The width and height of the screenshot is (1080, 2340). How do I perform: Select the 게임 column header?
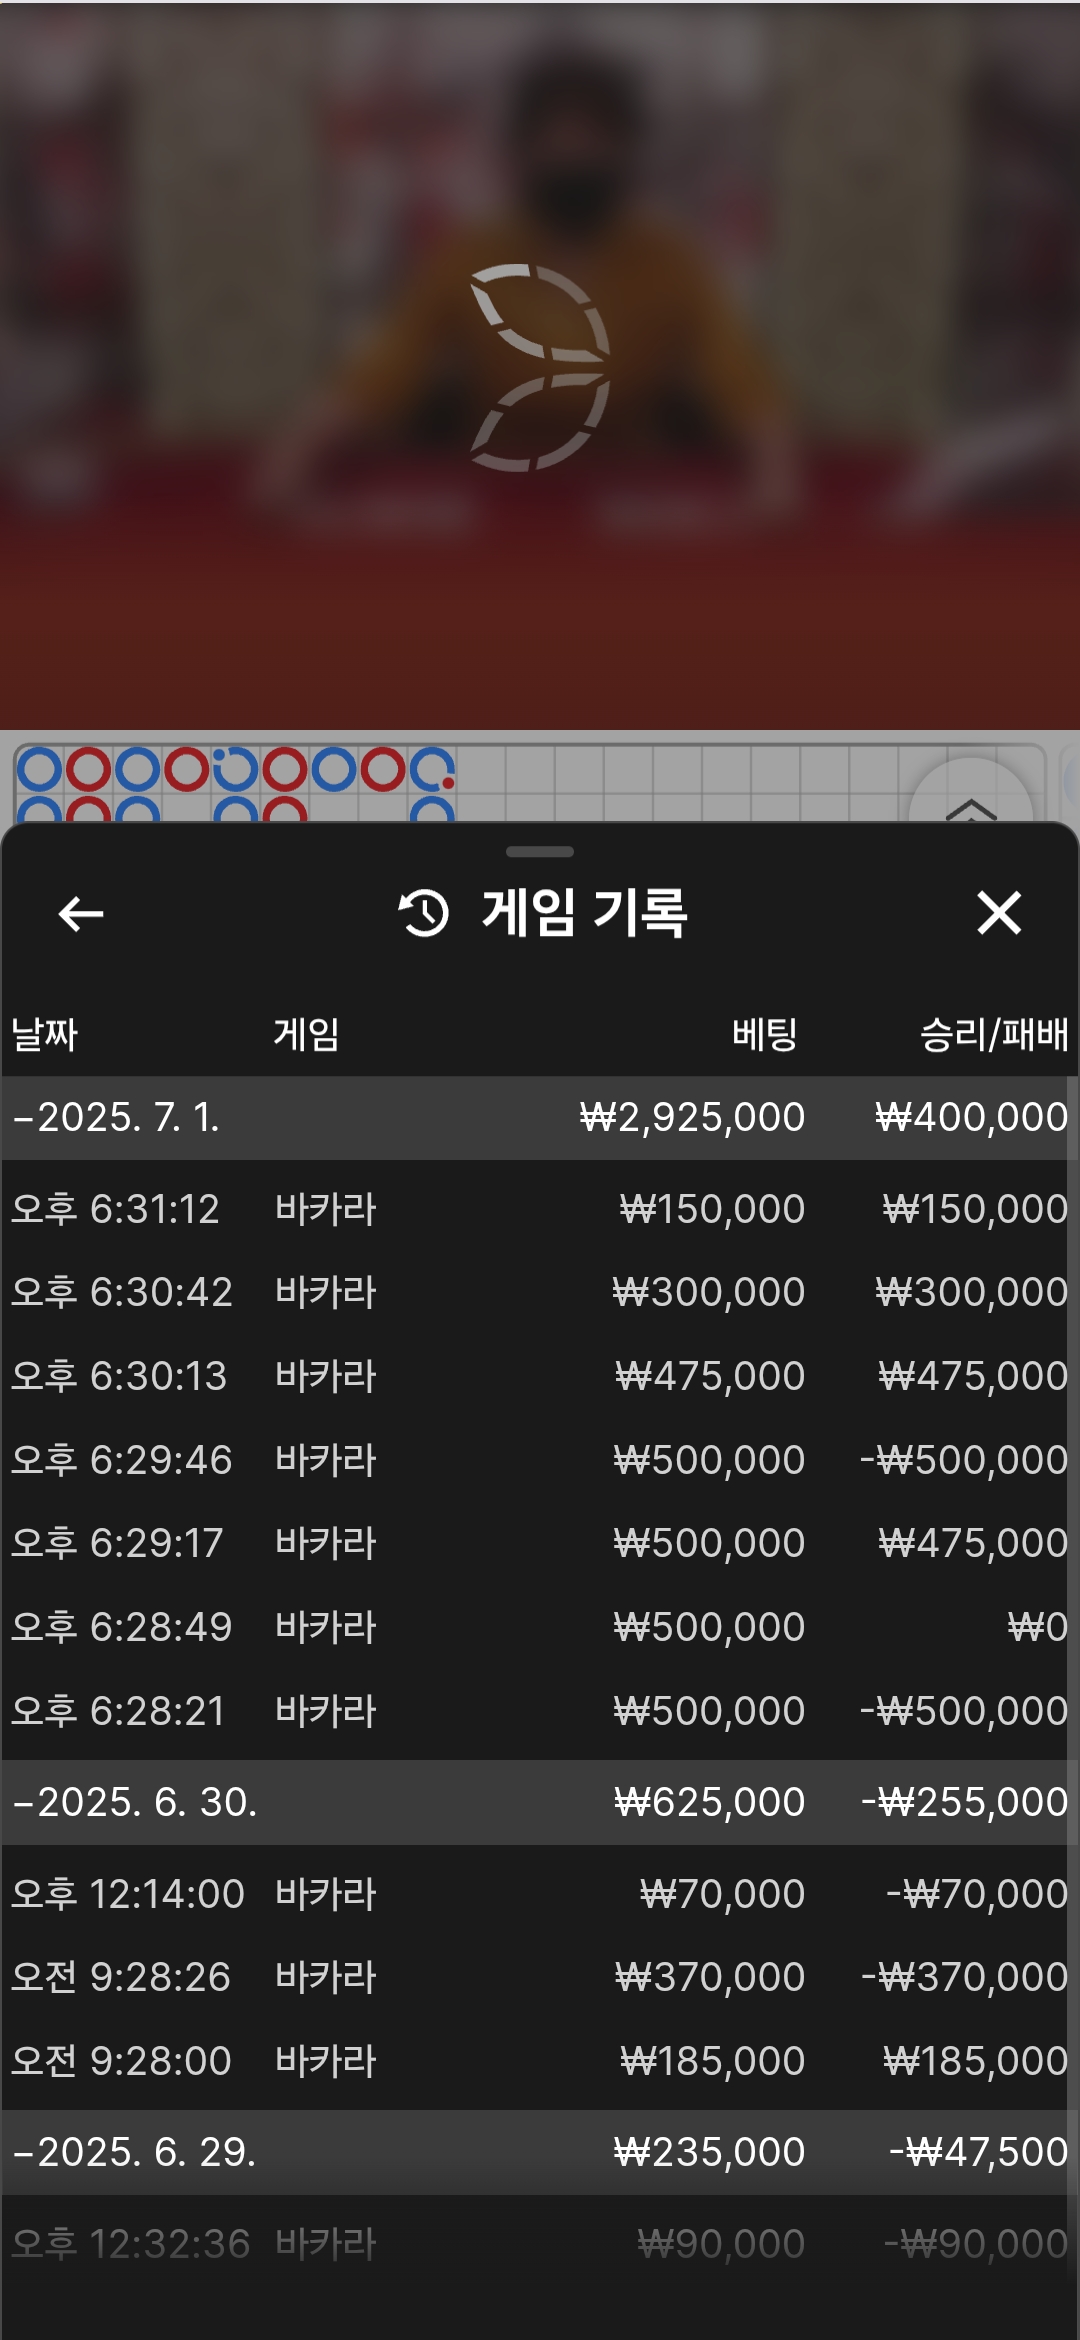307,1034
